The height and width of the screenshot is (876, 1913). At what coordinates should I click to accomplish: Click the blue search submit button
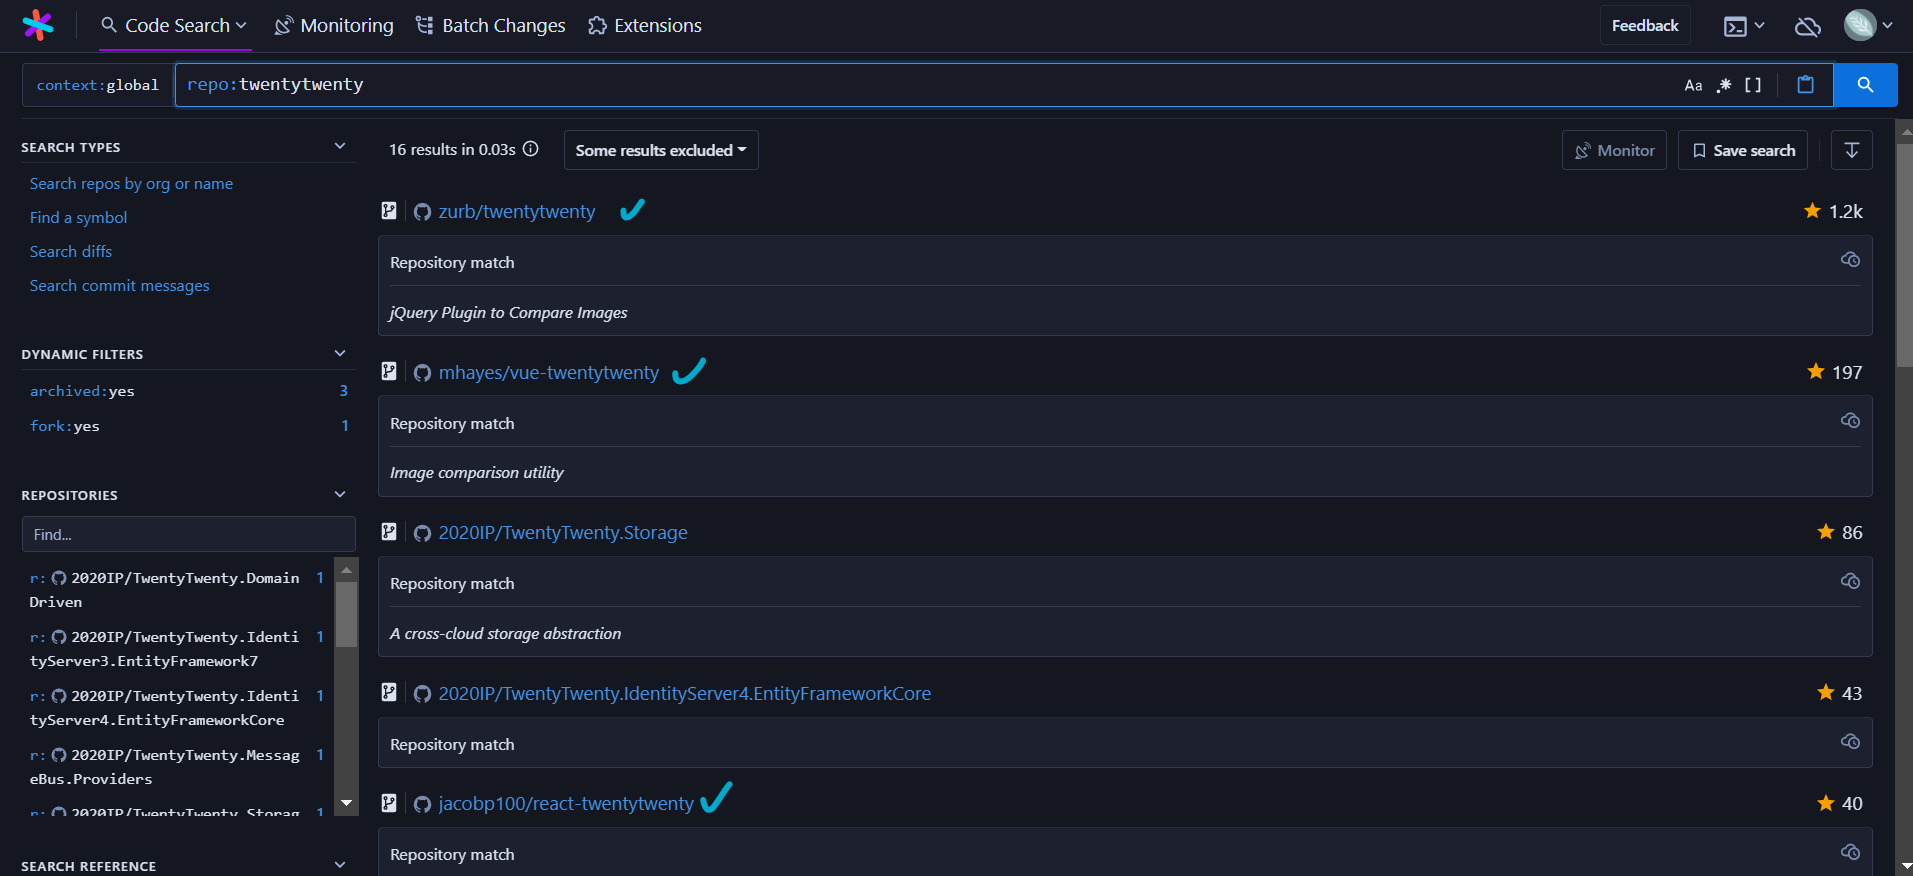pyautogui.click(x=1865, y=85)
